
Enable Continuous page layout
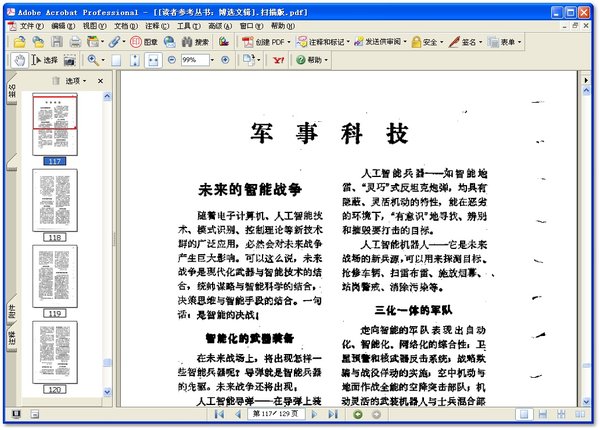tap(543, 414)
